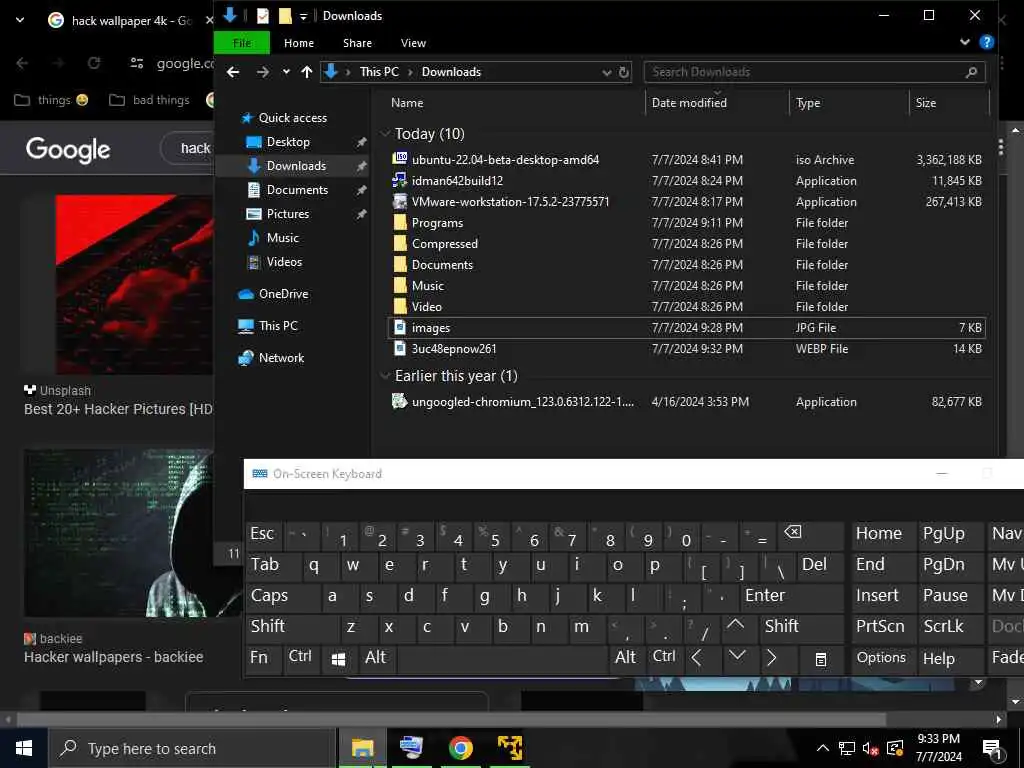Open the Home ribbon tab
The width and height of the screenshot is (1024, 768).
pyautogui.click(x=298, y=42)
